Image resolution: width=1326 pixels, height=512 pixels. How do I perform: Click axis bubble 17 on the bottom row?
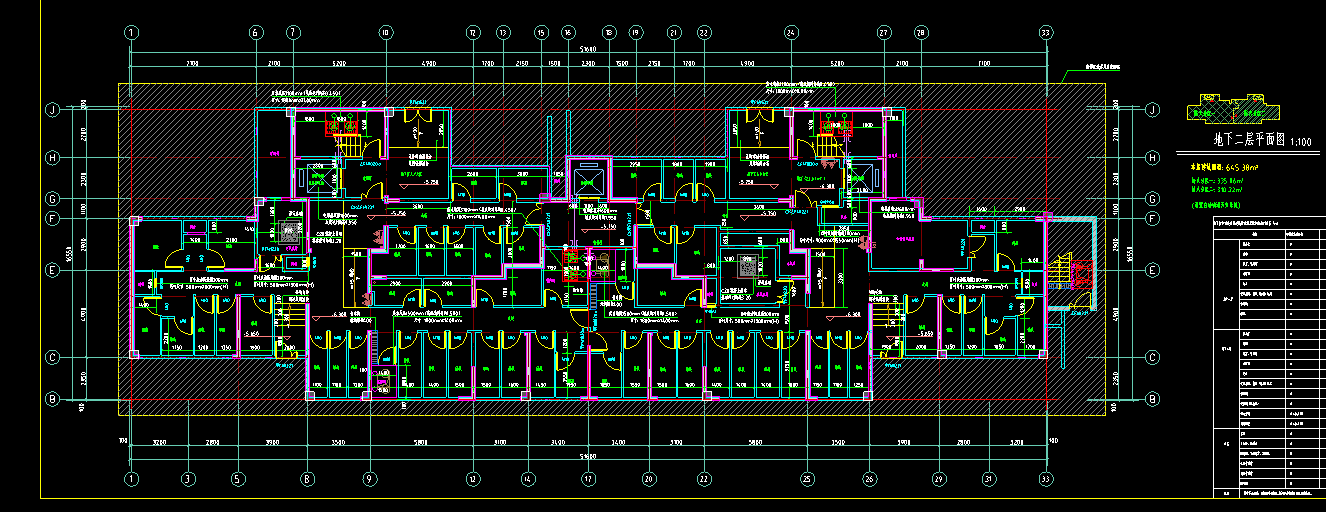pyautogui.click(x=589, y=479)
